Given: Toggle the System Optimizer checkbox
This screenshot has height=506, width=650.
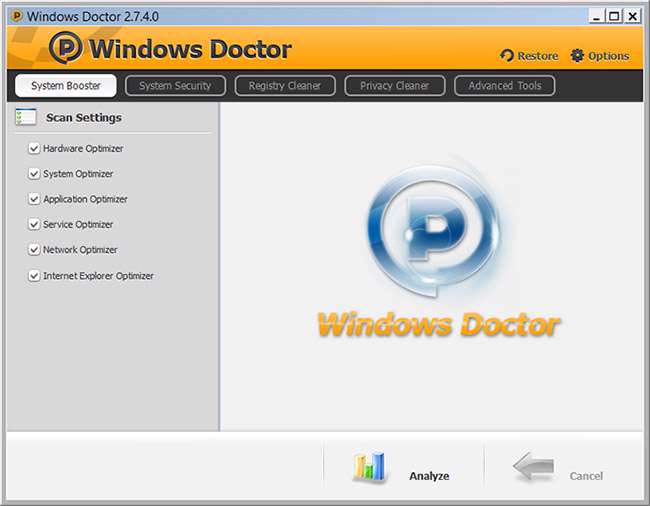Looking at the screenshot, I should (34, 174).
